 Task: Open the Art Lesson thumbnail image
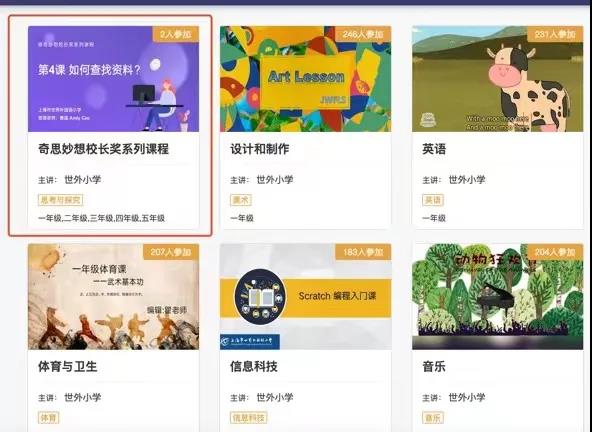point(305,79)
